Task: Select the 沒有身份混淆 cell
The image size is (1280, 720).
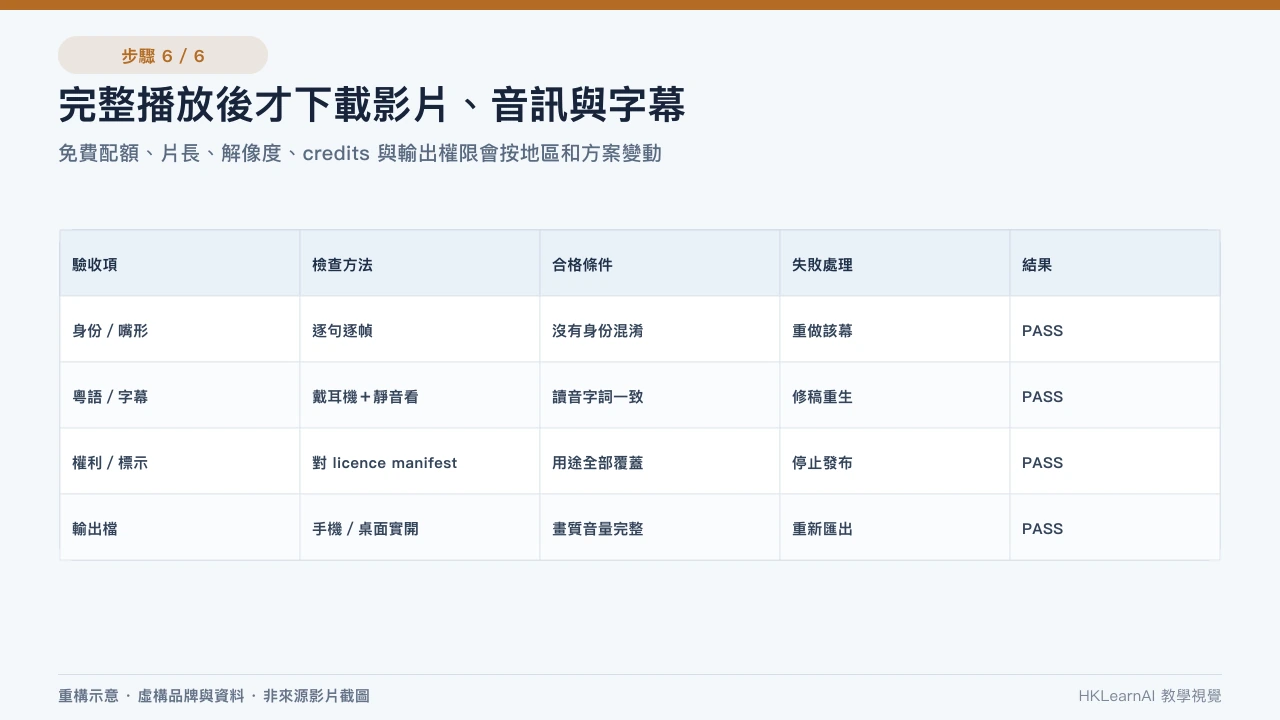Action: (x=660, y=330)
